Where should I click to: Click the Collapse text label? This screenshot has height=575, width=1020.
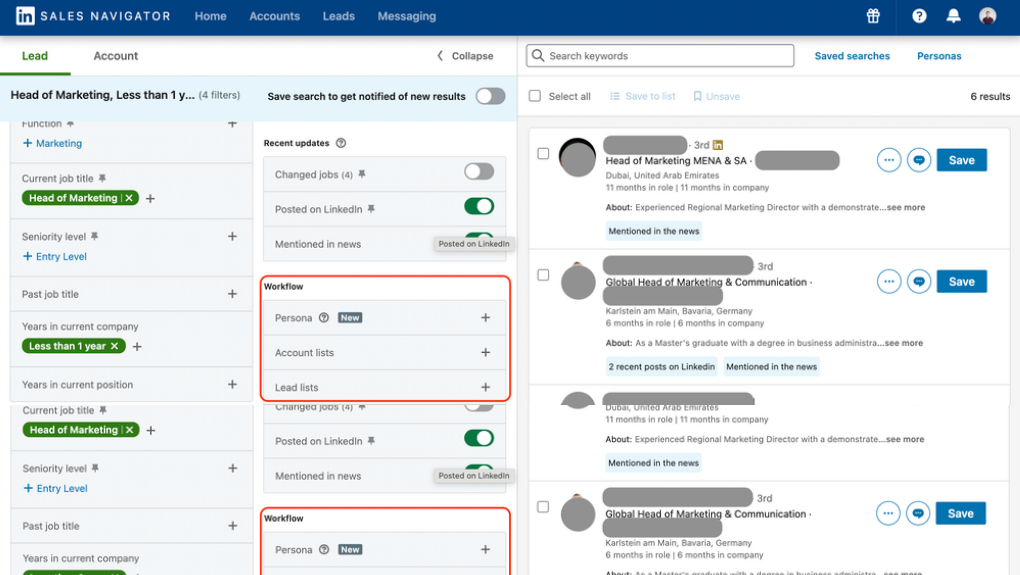pyautogui.click(x=472, y=56)
